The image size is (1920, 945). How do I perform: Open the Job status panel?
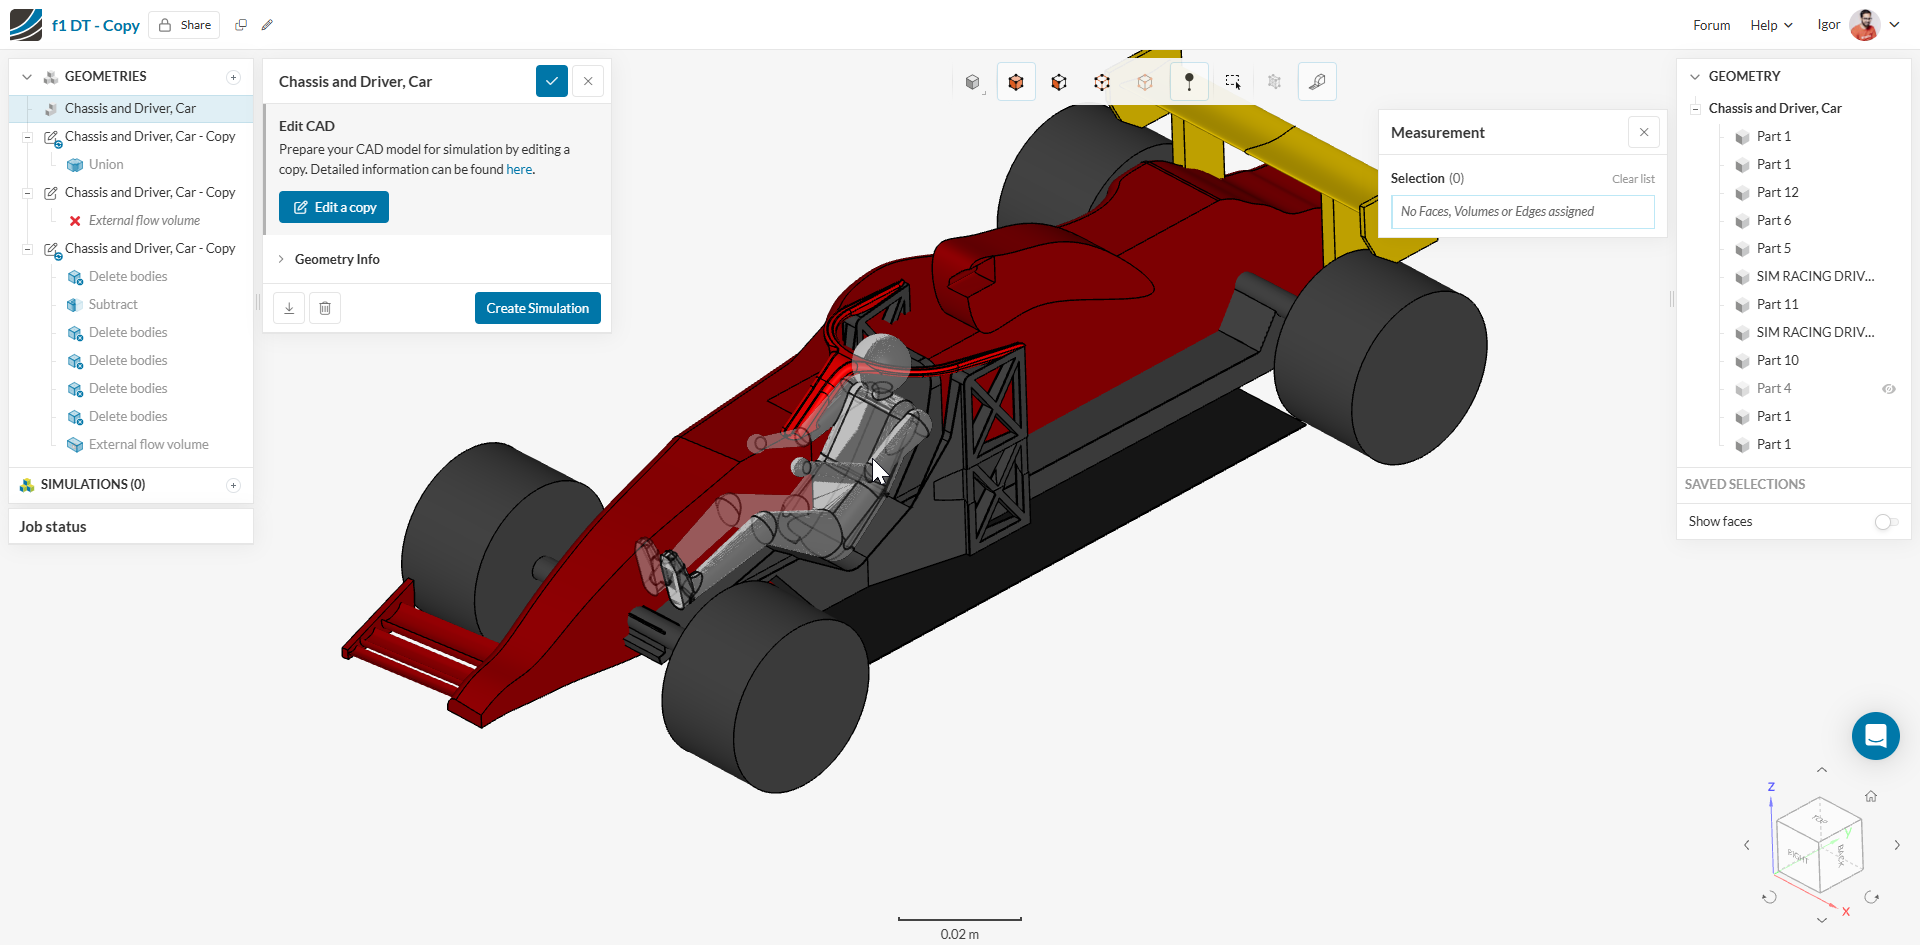click(x=131, y=527)
